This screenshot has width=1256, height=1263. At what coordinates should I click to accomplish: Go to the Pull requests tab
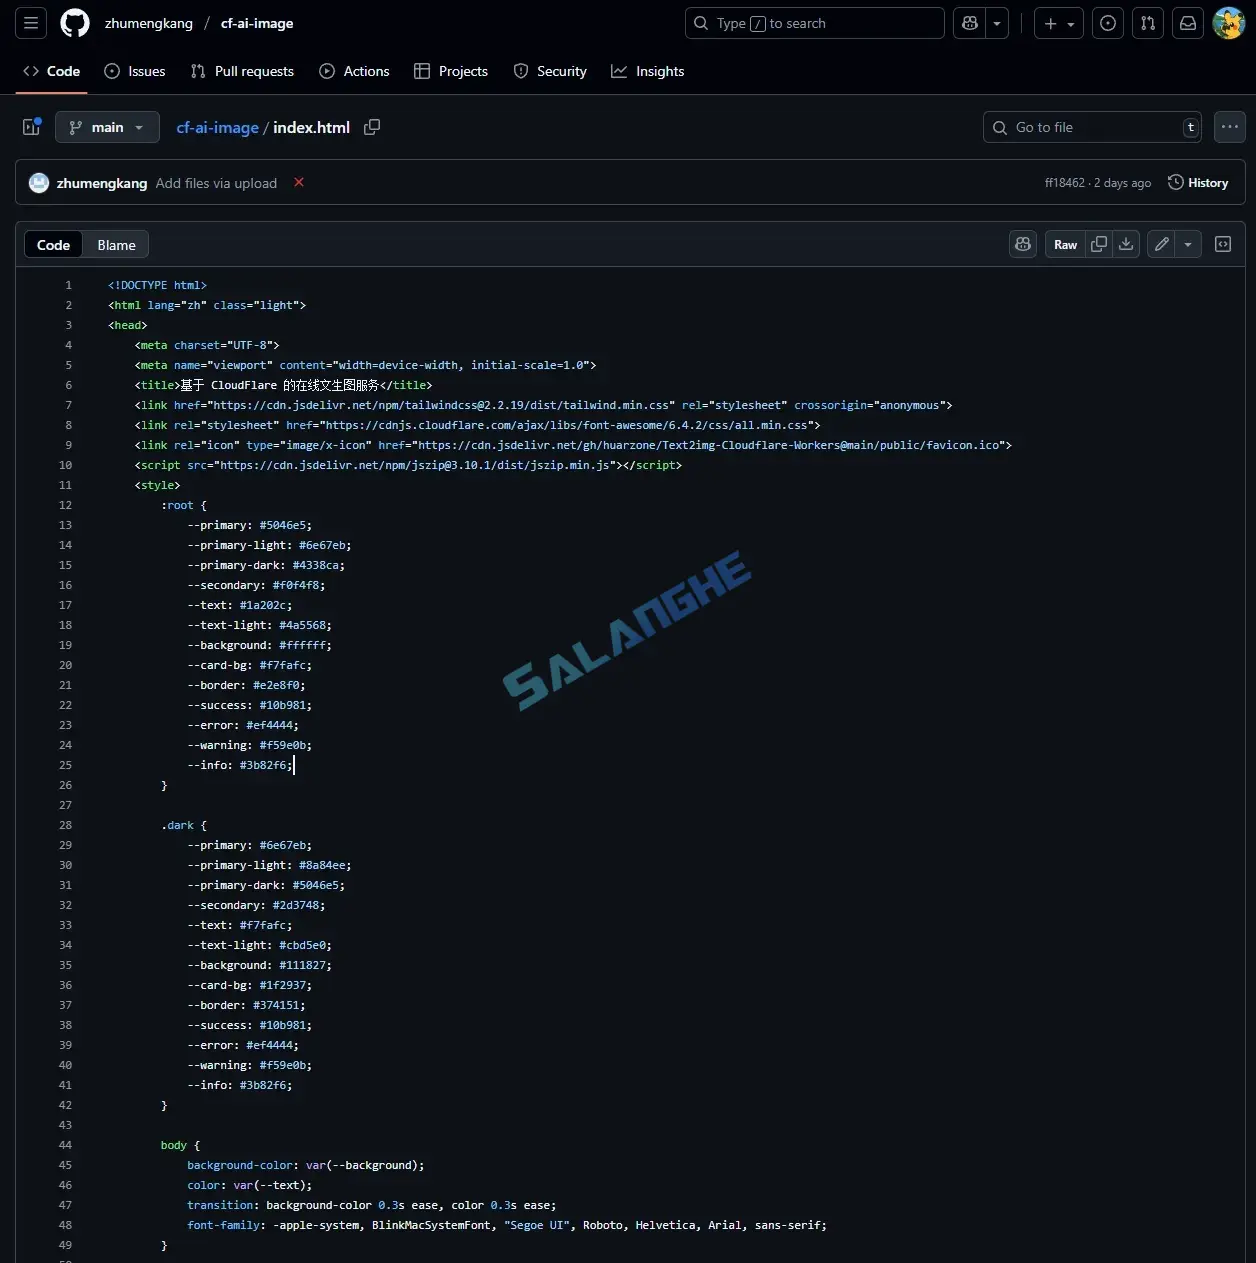[242, 71]
